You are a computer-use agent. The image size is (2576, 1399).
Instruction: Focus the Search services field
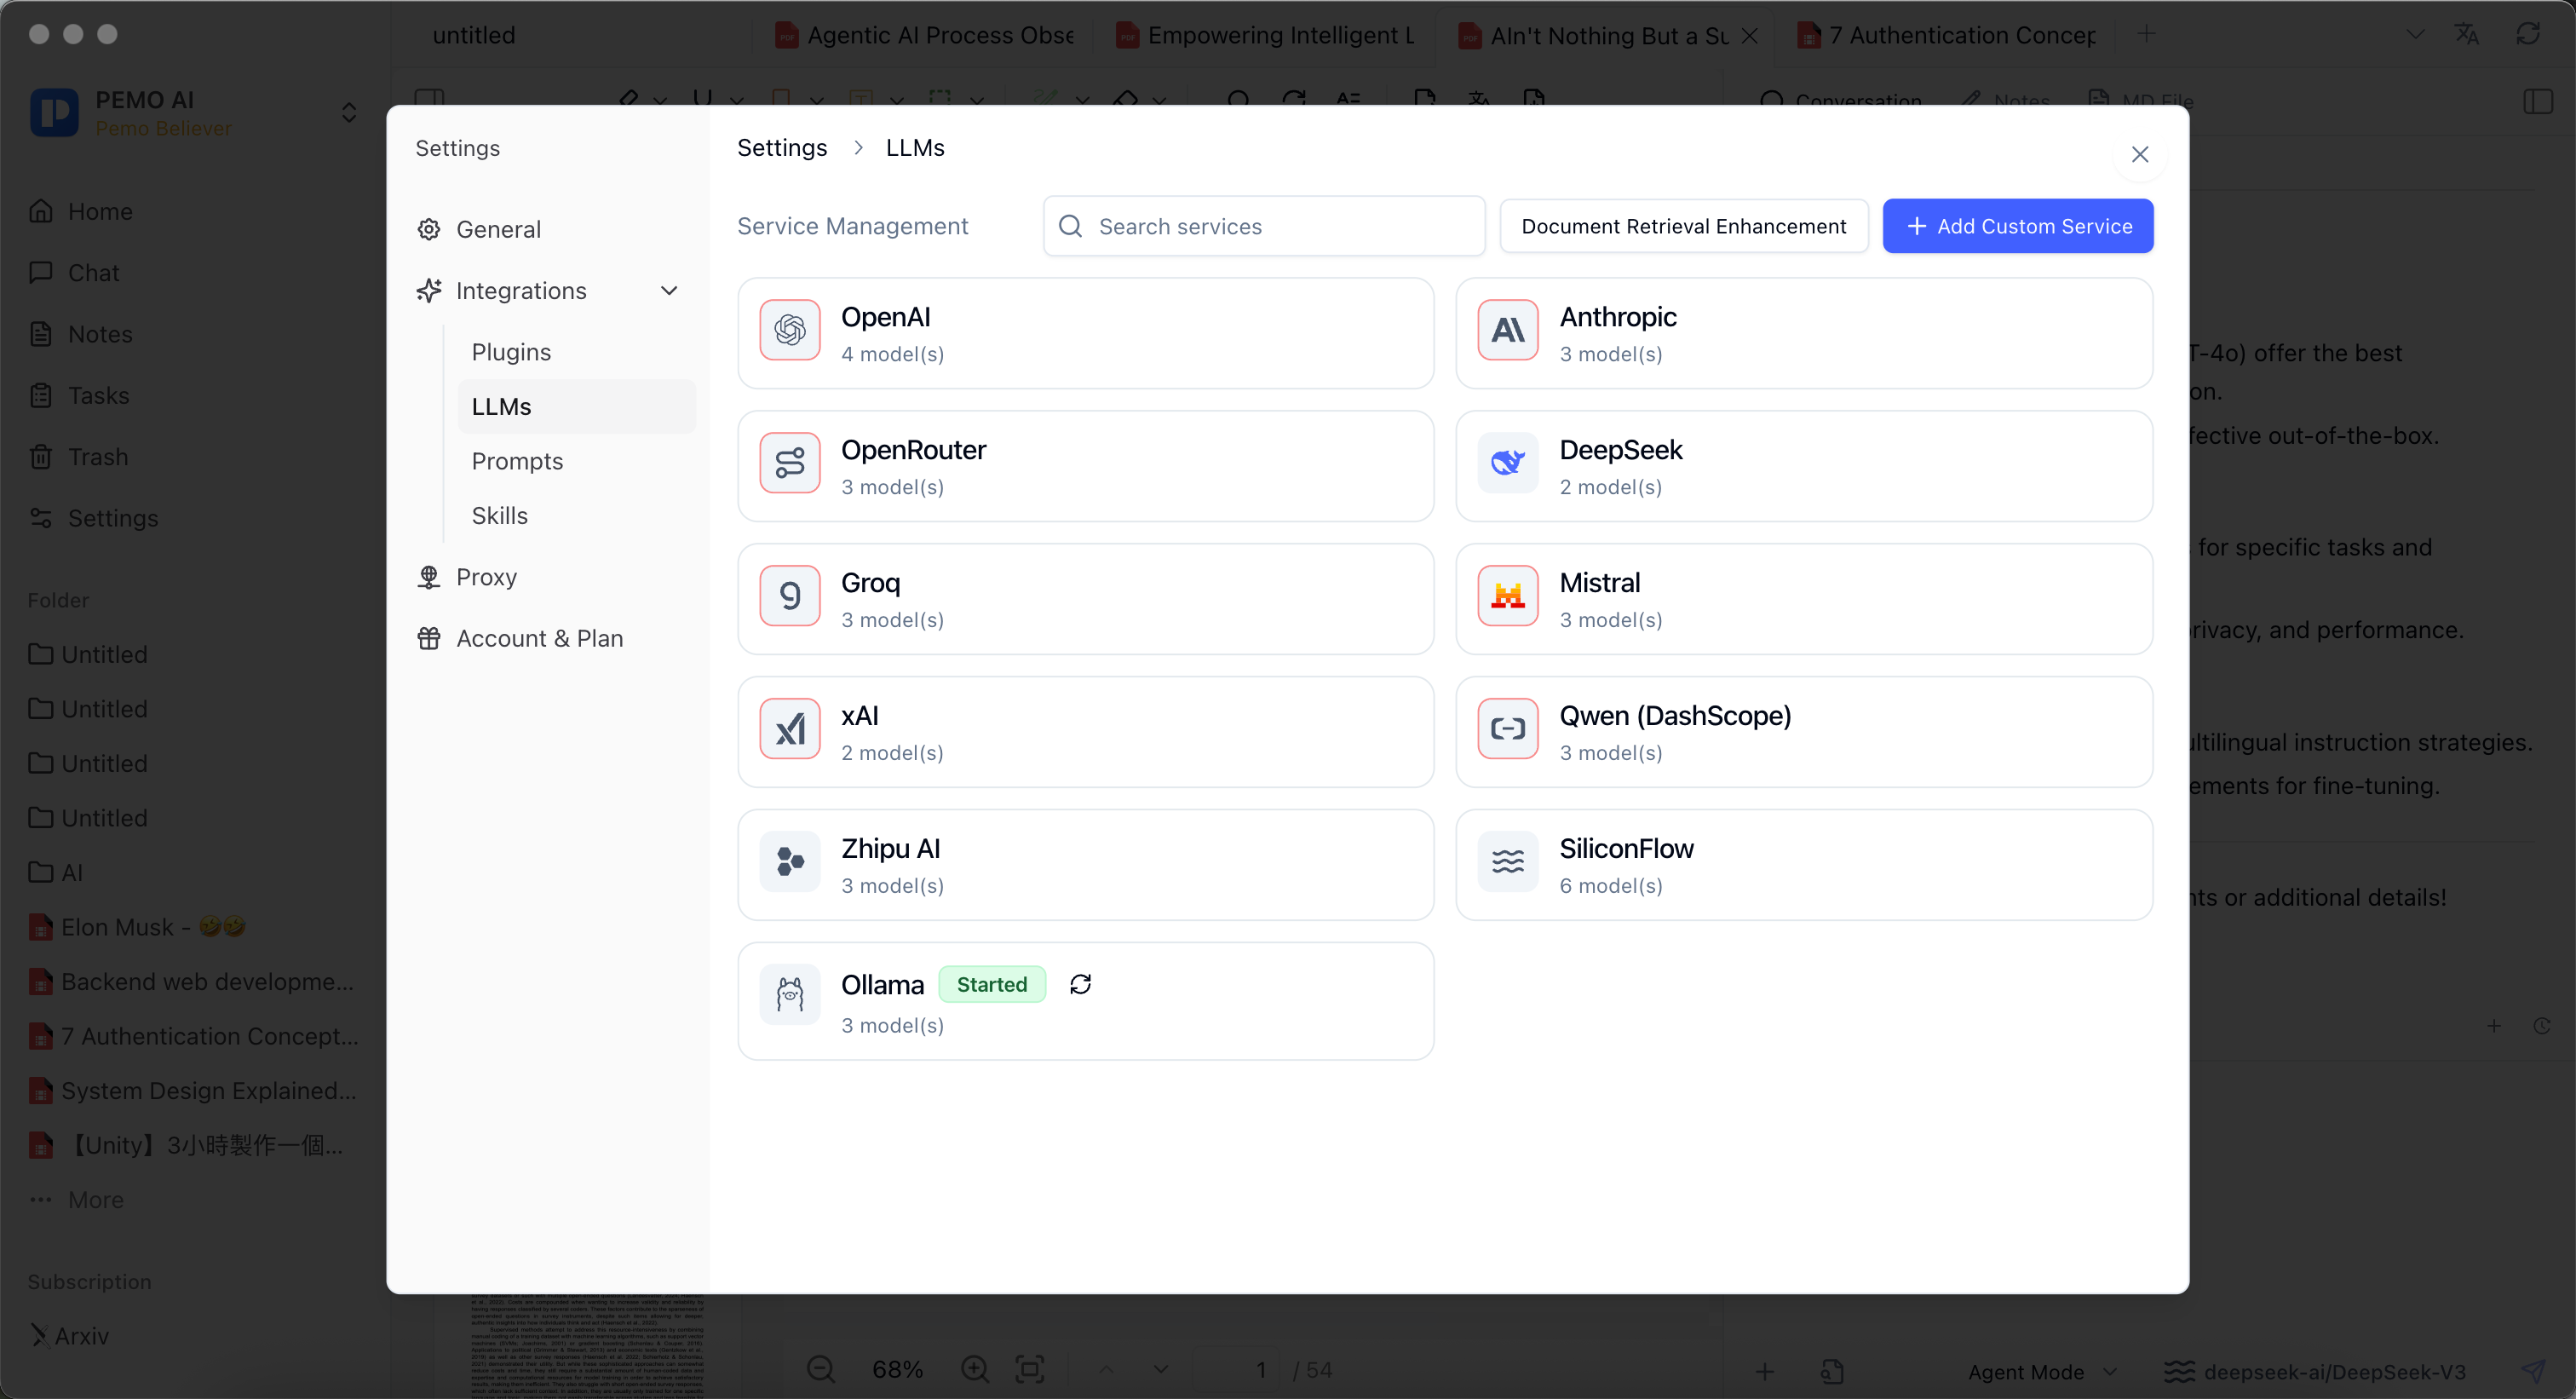coord(1264,227)
